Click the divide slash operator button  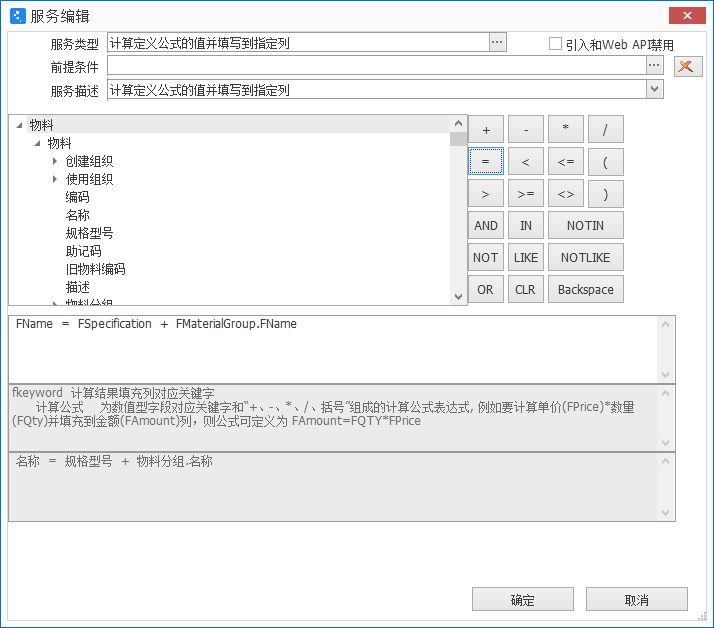tap(606, 130)
